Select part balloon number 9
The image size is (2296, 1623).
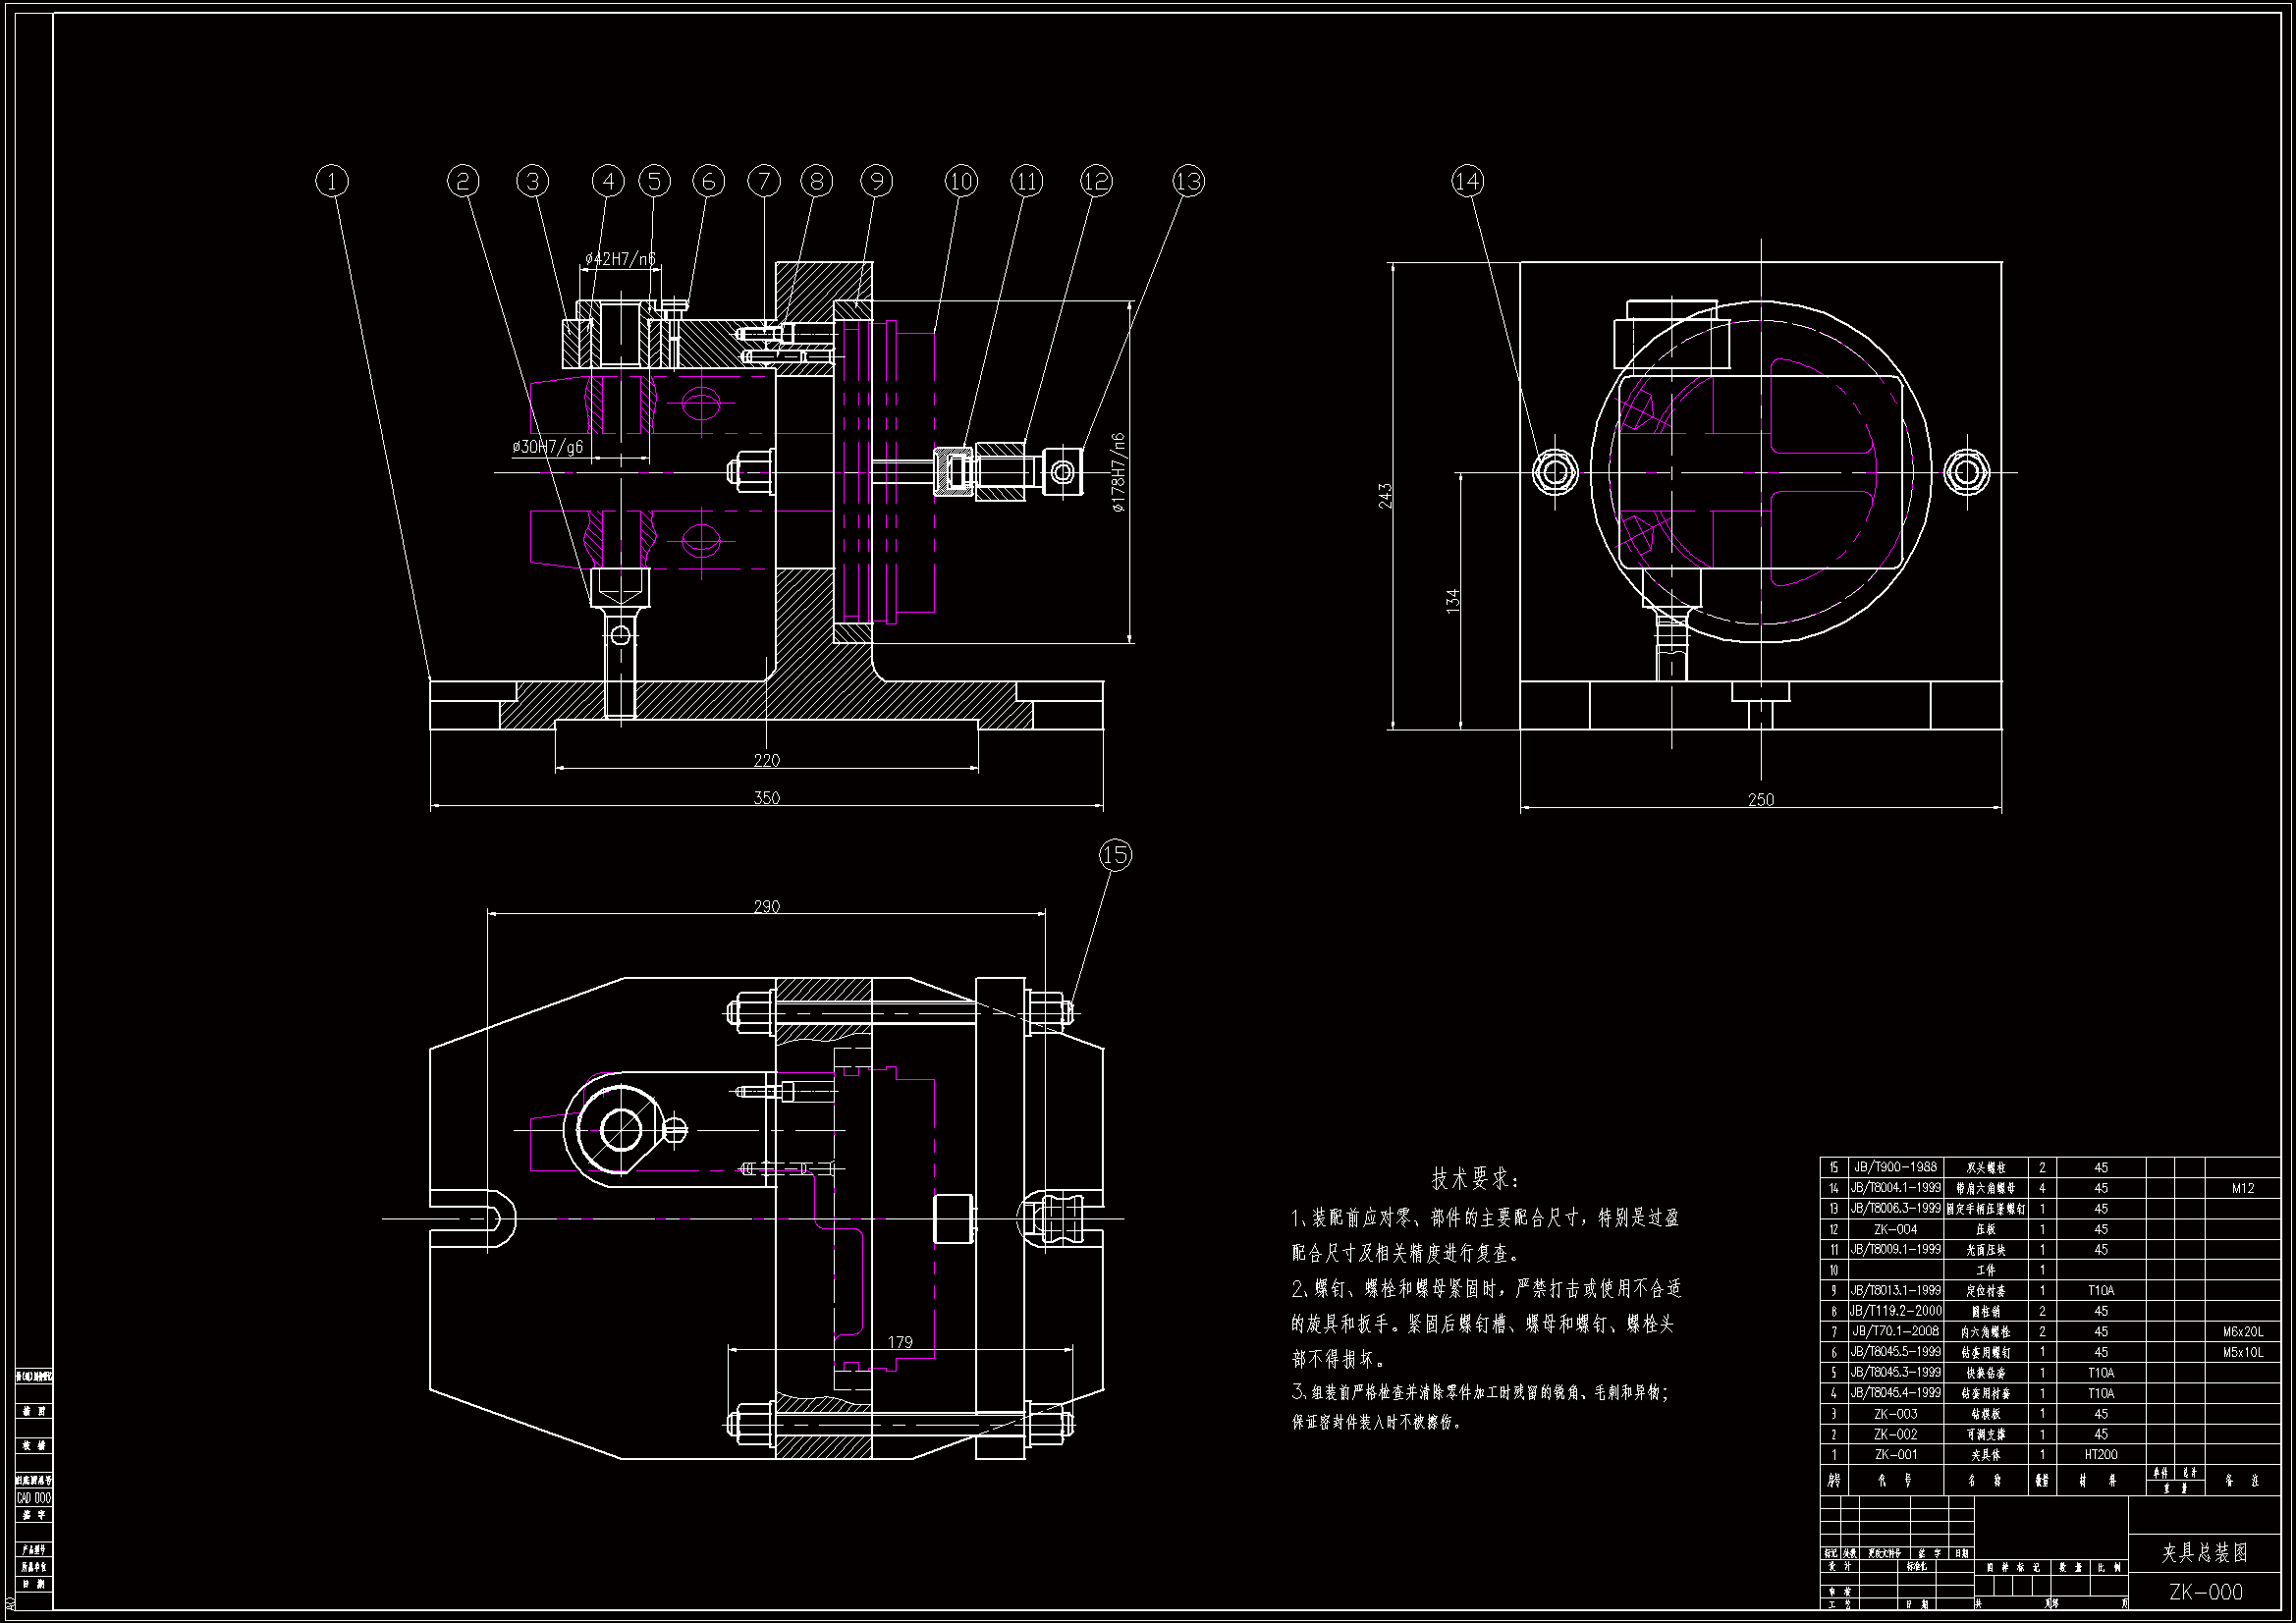[x=876, y=181]
